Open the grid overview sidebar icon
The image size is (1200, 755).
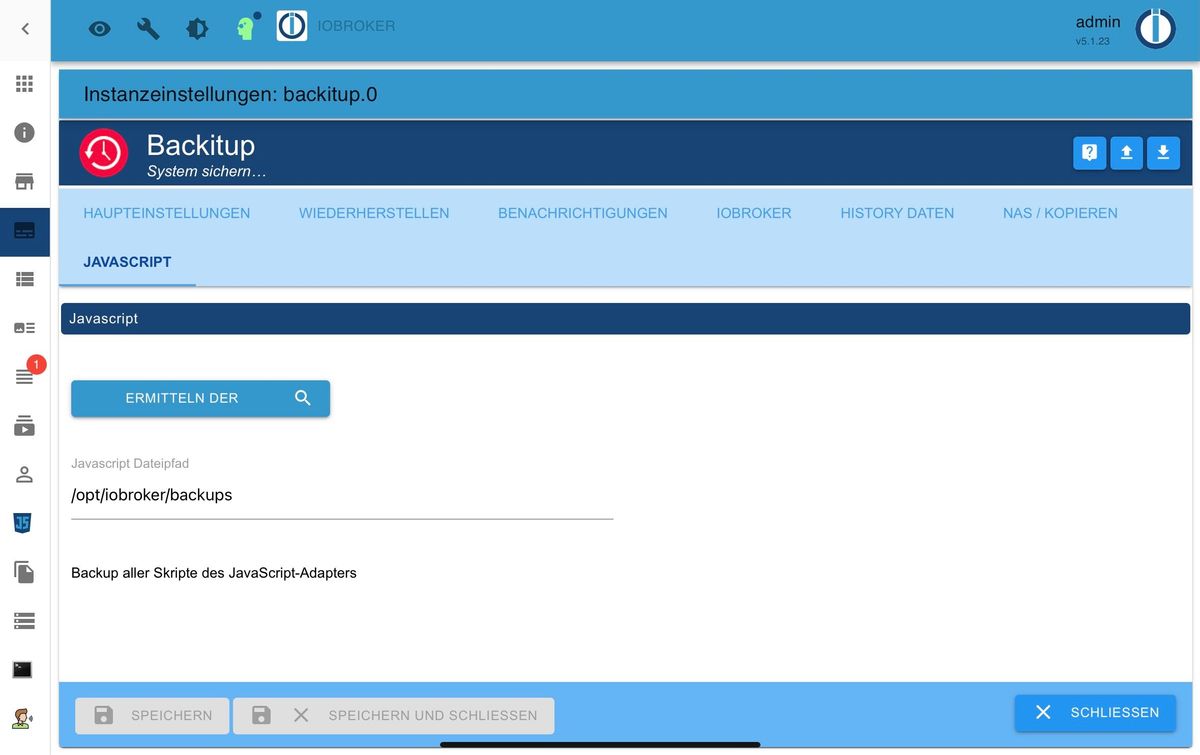pos(24,83)
